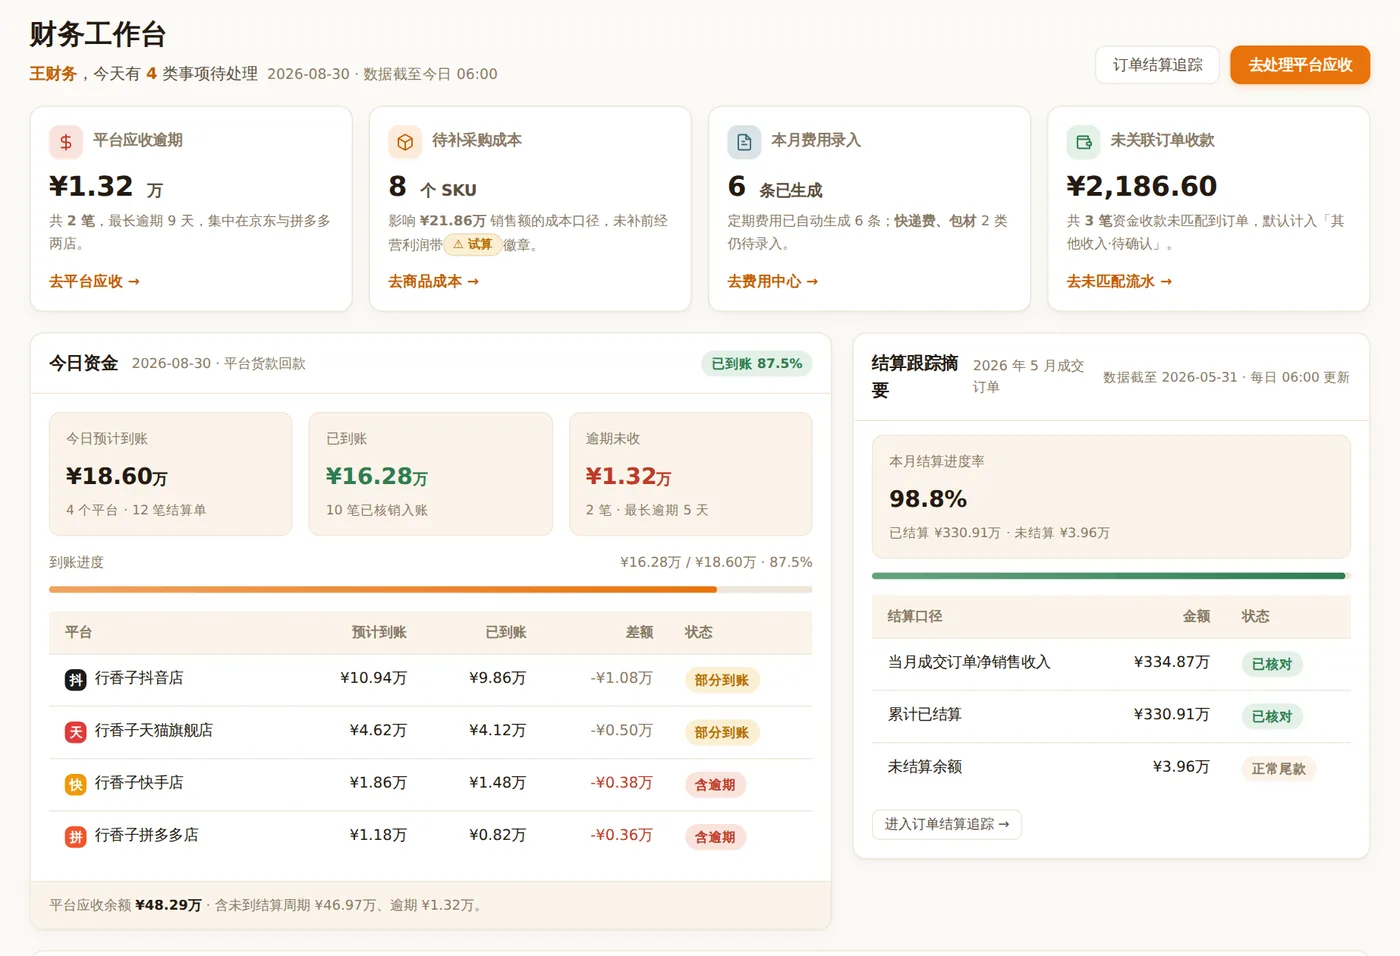Click the dollar icon on 平台应收逾期 card
This screenshot has width=1400, height=956.
pyautogui.click(x=66, y=142)
